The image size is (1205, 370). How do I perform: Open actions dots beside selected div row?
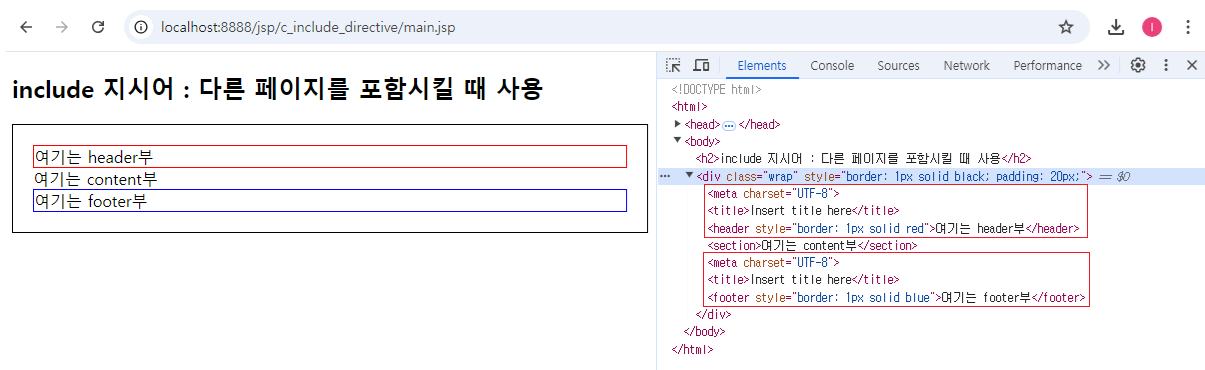pos(665,176)
